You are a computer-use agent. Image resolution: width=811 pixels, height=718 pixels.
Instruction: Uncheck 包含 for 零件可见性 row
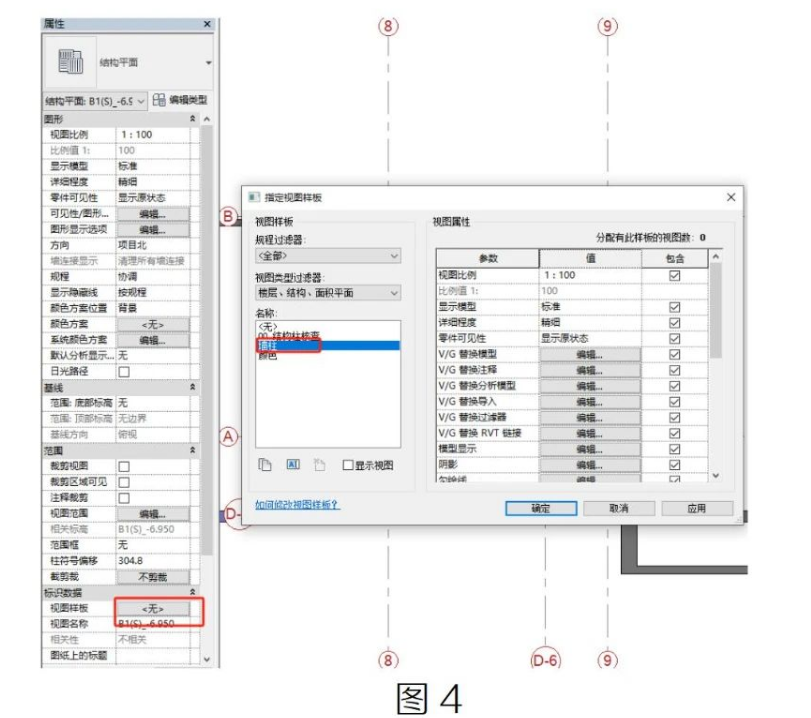(674, 338)
